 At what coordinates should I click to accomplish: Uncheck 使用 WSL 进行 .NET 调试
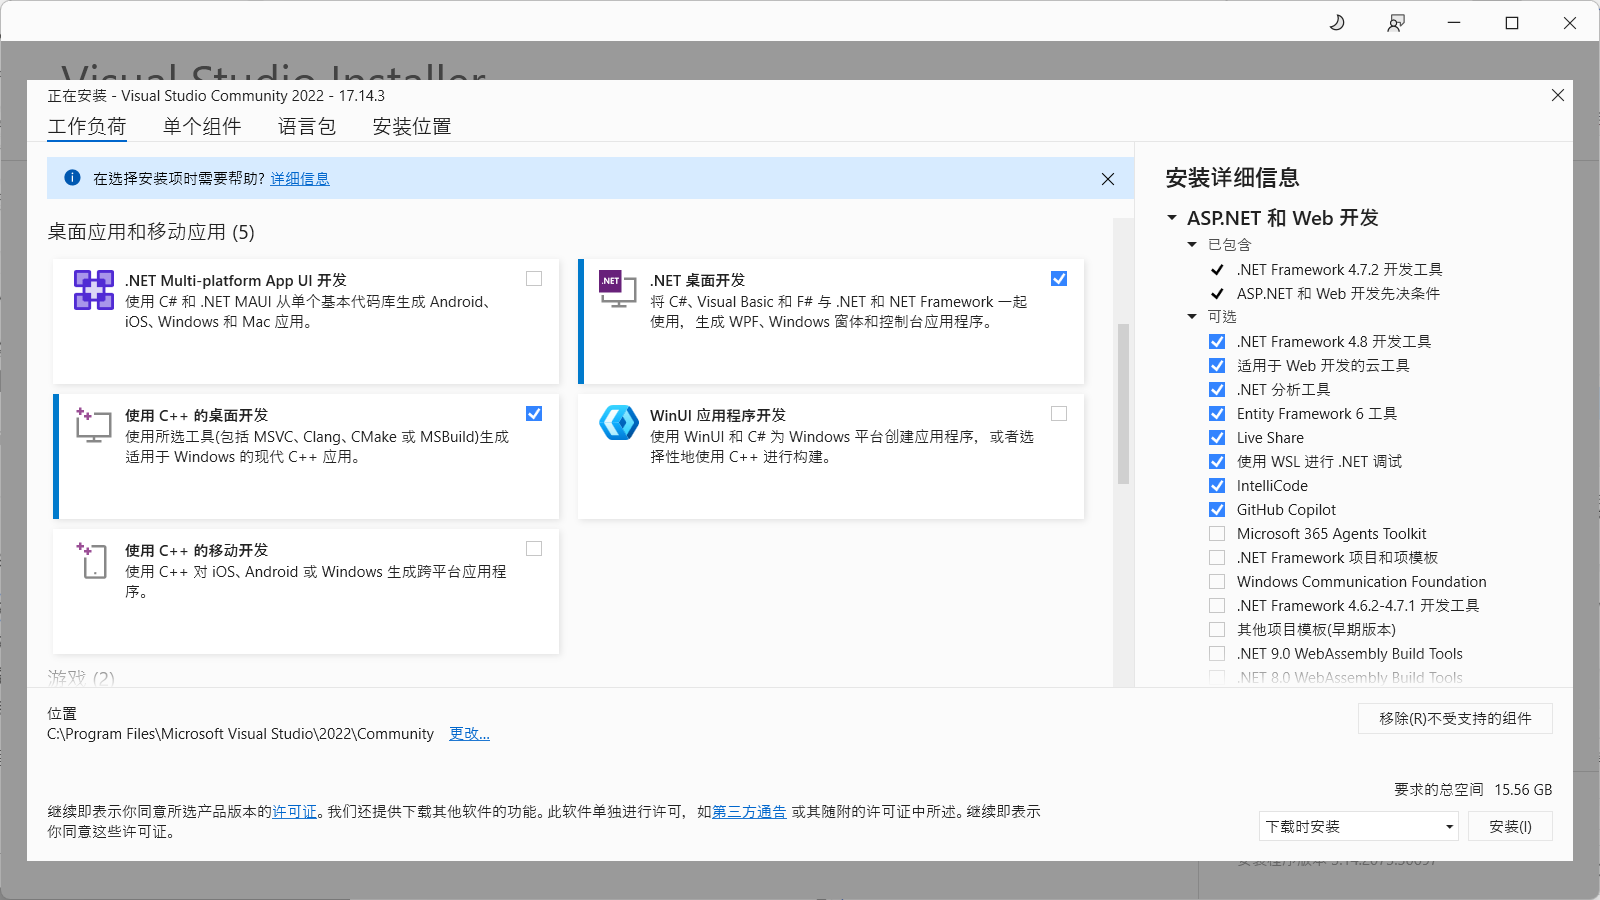(1217, 462)
